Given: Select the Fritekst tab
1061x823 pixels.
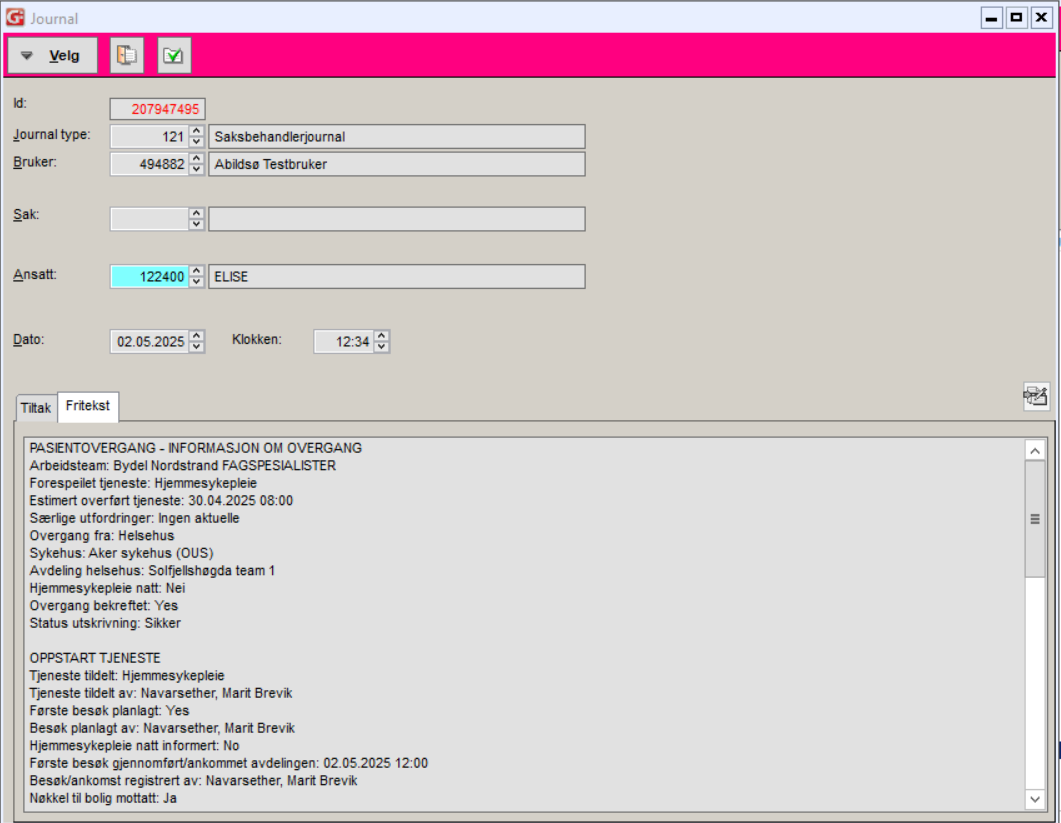Looking at the screenshot, I should 88,407.
